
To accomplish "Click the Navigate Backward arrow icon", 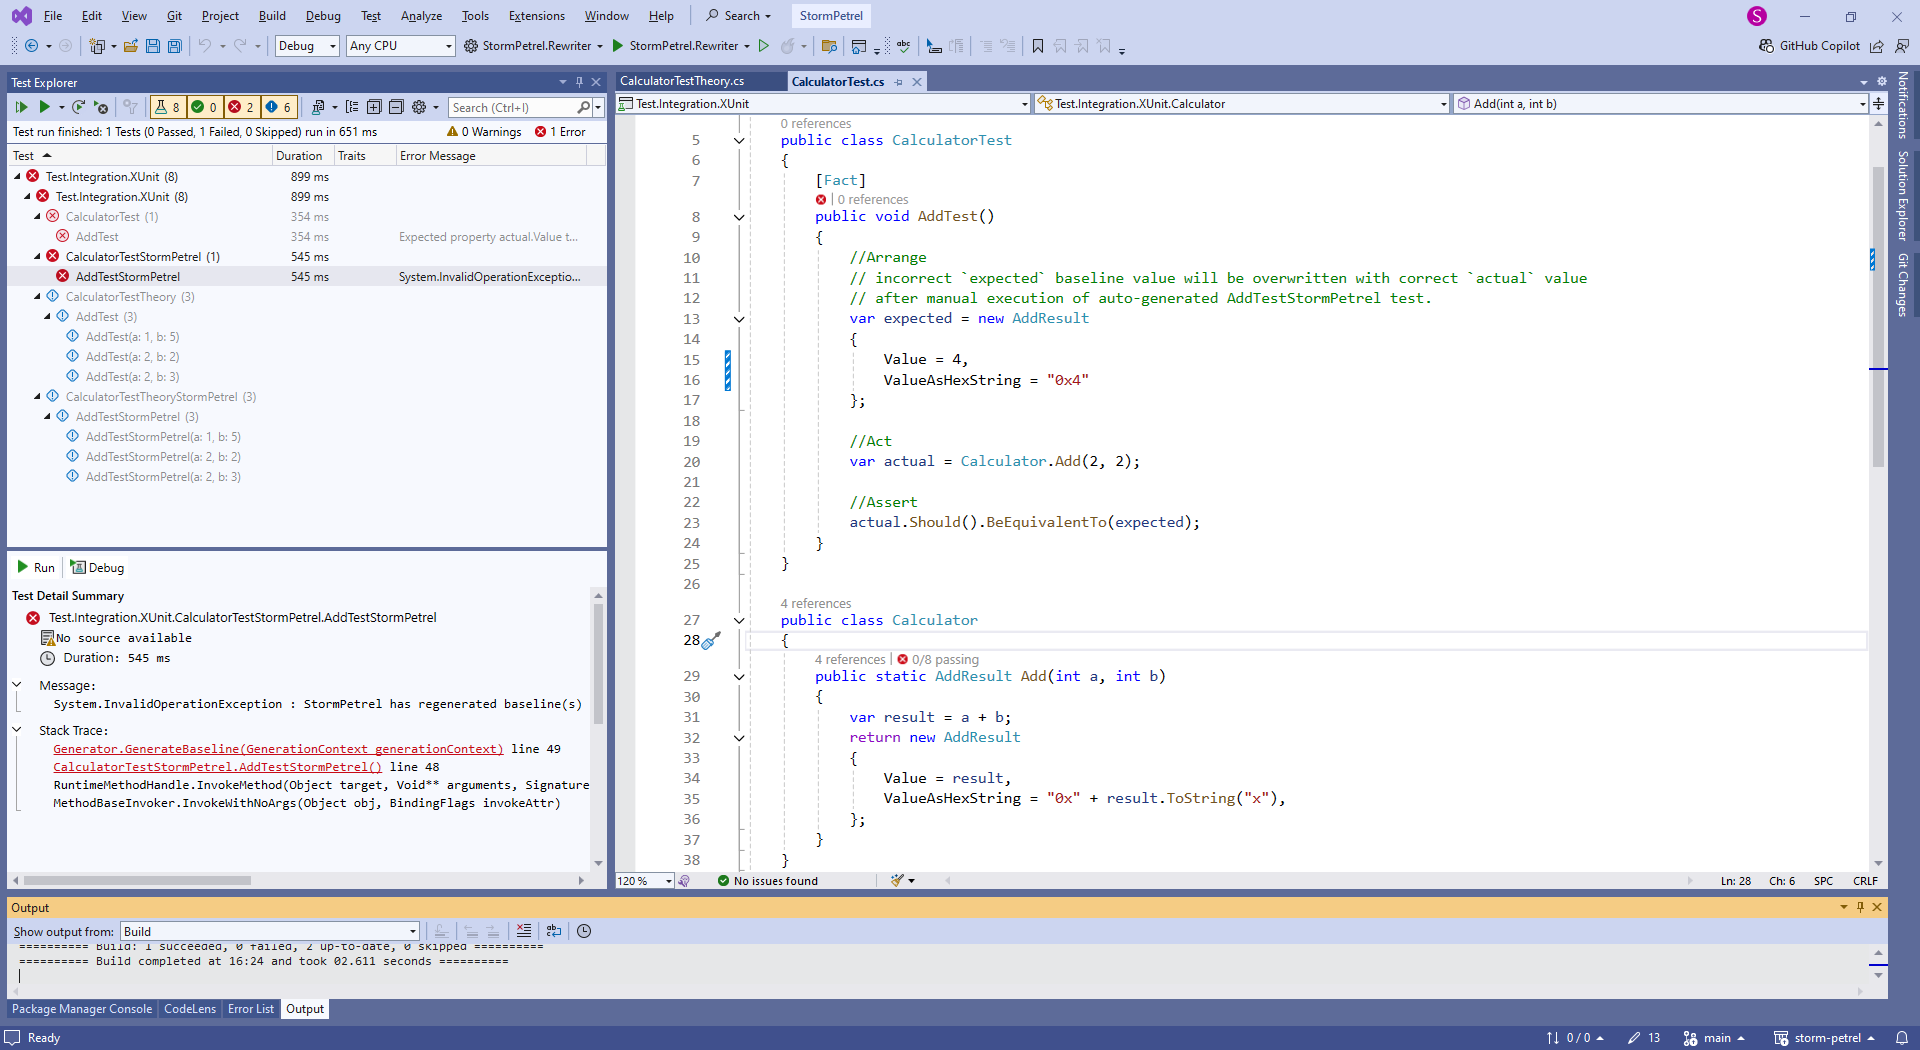I will click(31, 46).
